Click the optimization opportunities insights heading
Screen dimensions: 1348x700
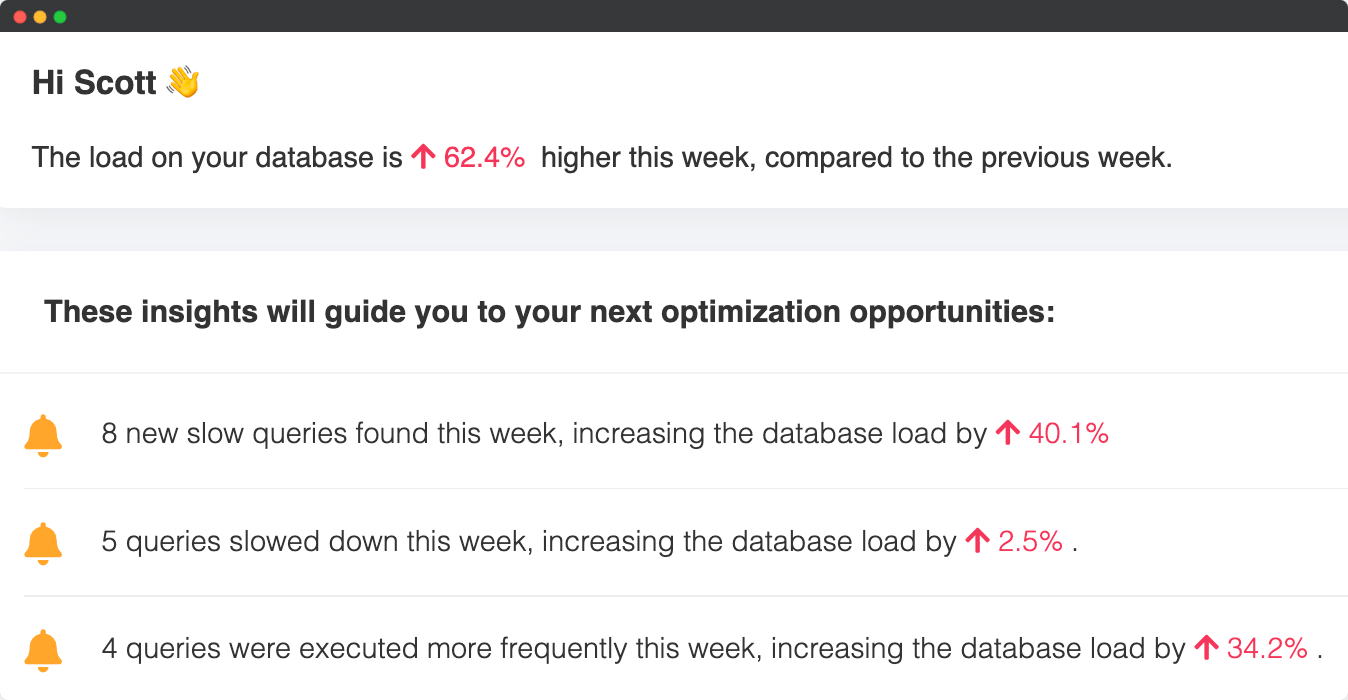[x=549, y=312]
